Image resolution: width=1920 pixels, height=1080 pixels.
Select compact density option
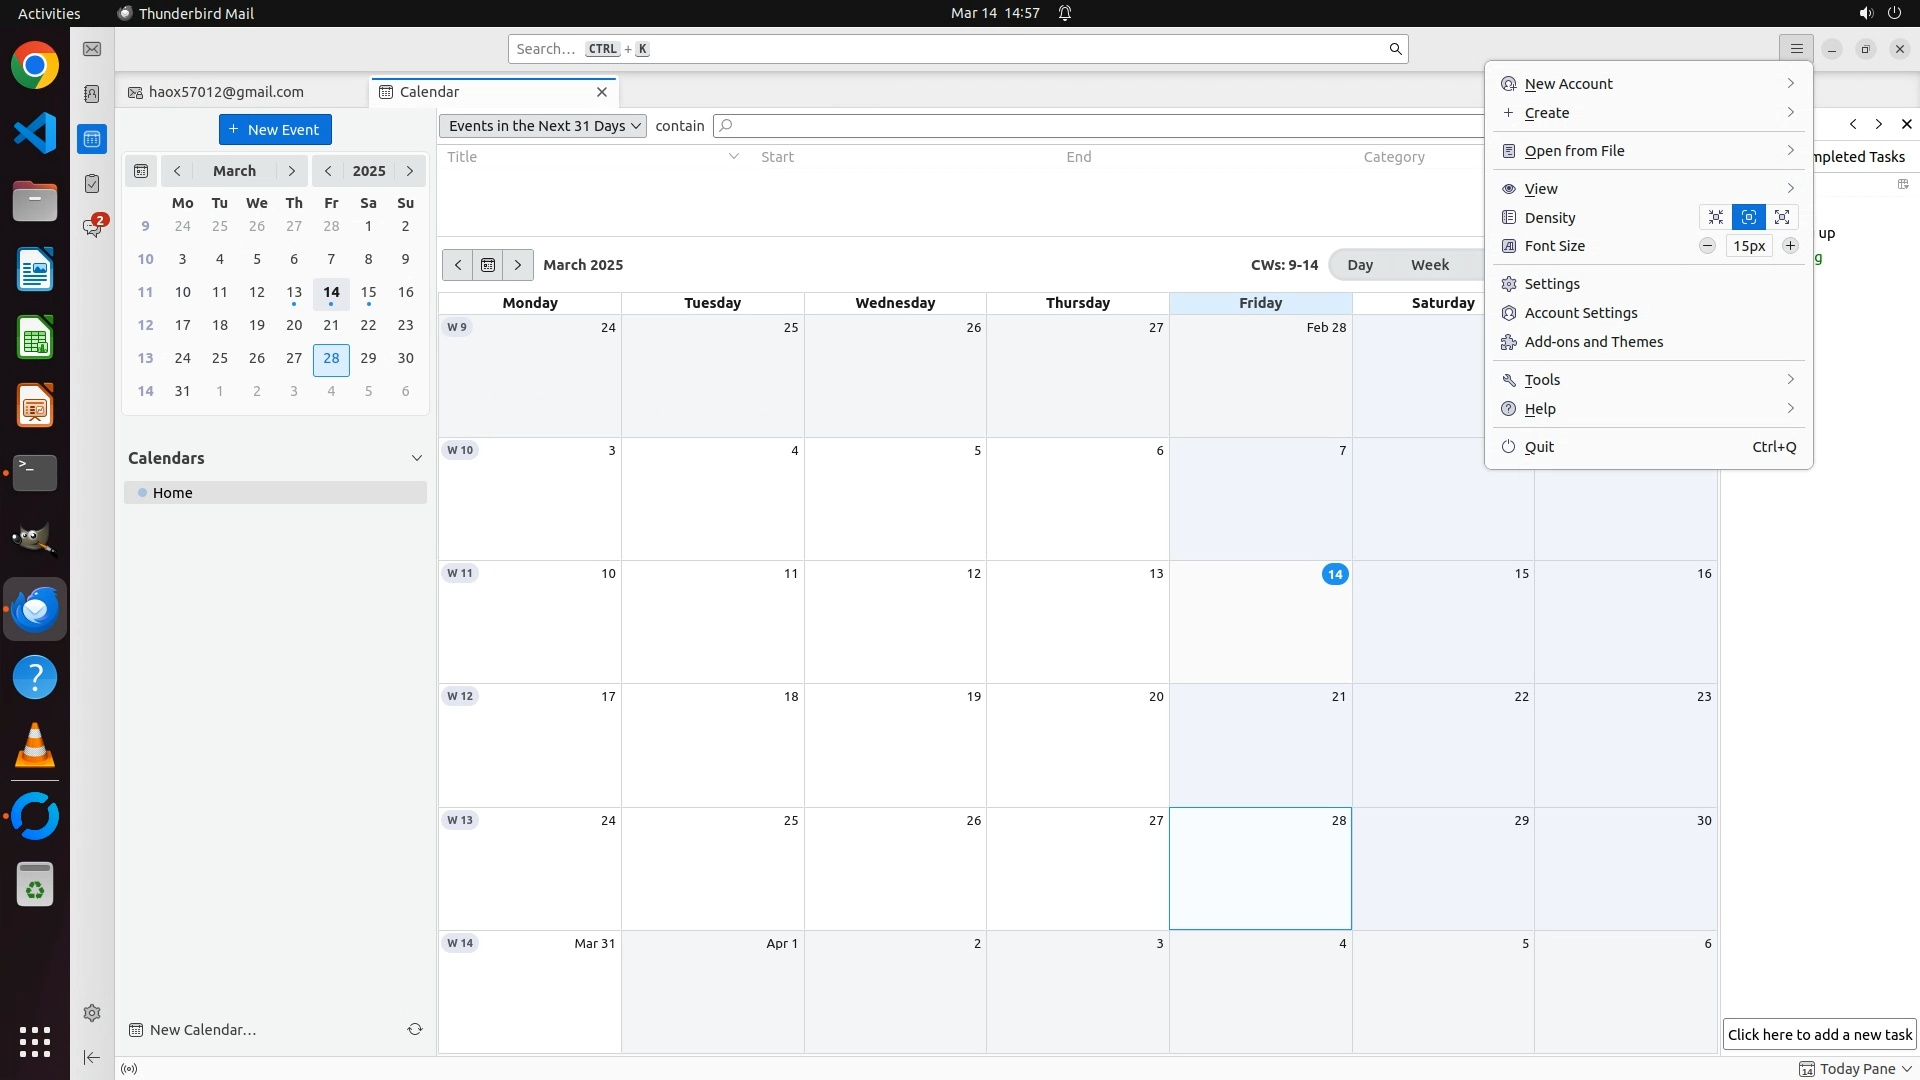[1716, 217]
